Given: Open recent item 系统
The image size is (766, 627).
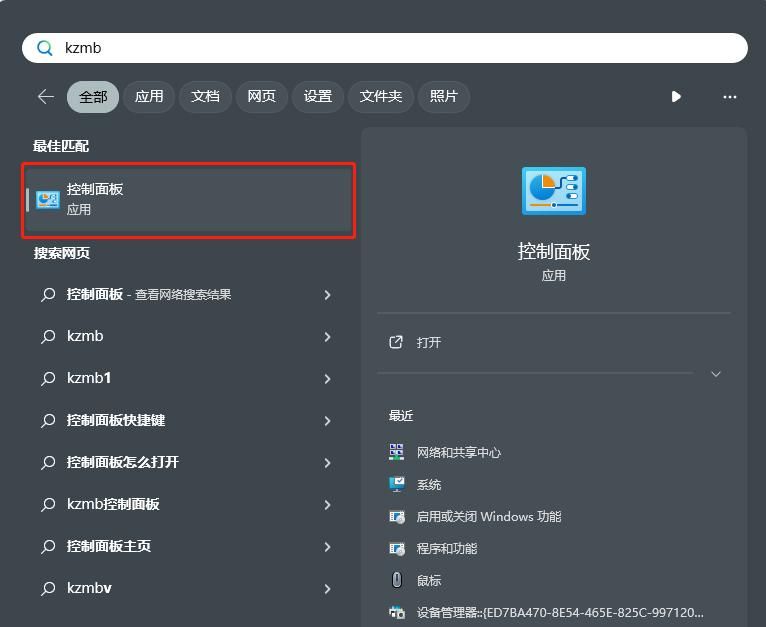Looking at the screenshot, I should pos(428,484).
